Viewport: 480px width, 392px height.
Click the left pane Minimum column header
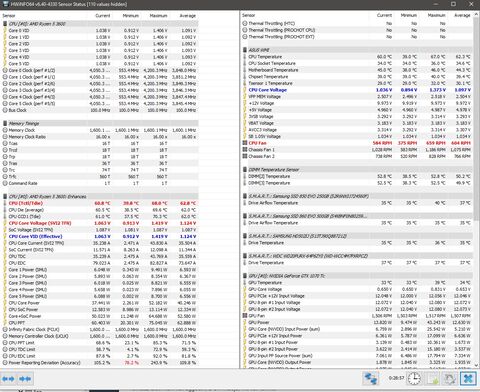(130, 16)
